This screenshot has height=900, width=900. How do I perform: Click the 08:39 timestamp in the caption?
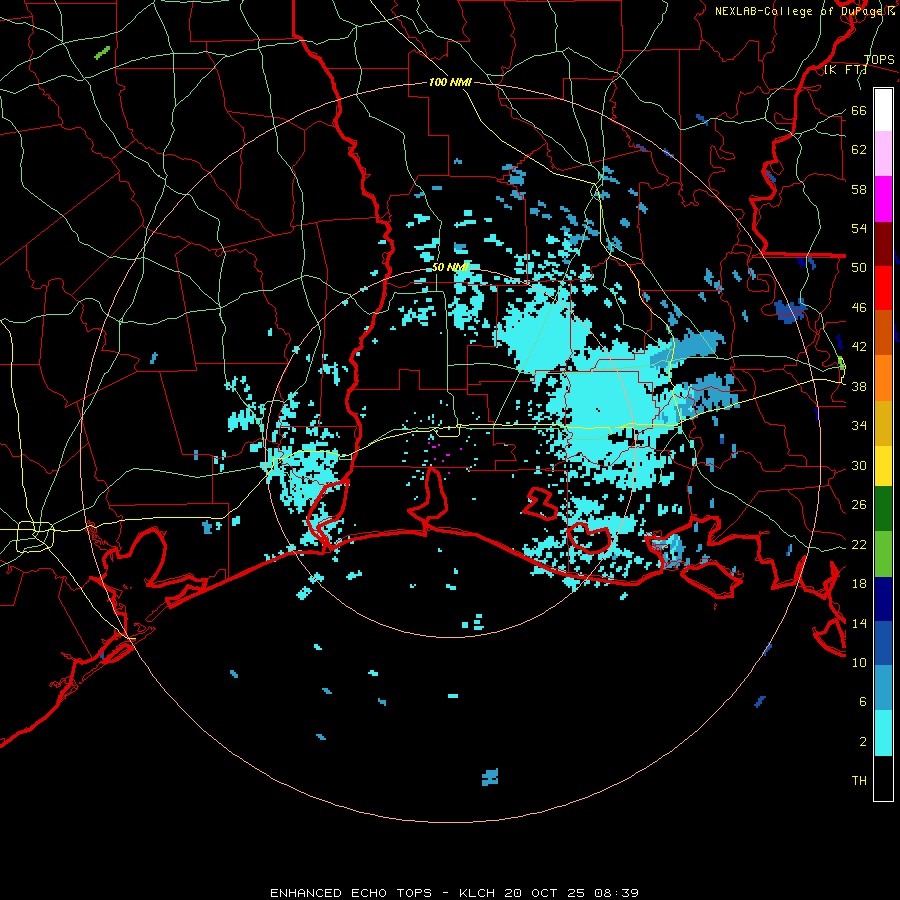(x=617, y=893)
